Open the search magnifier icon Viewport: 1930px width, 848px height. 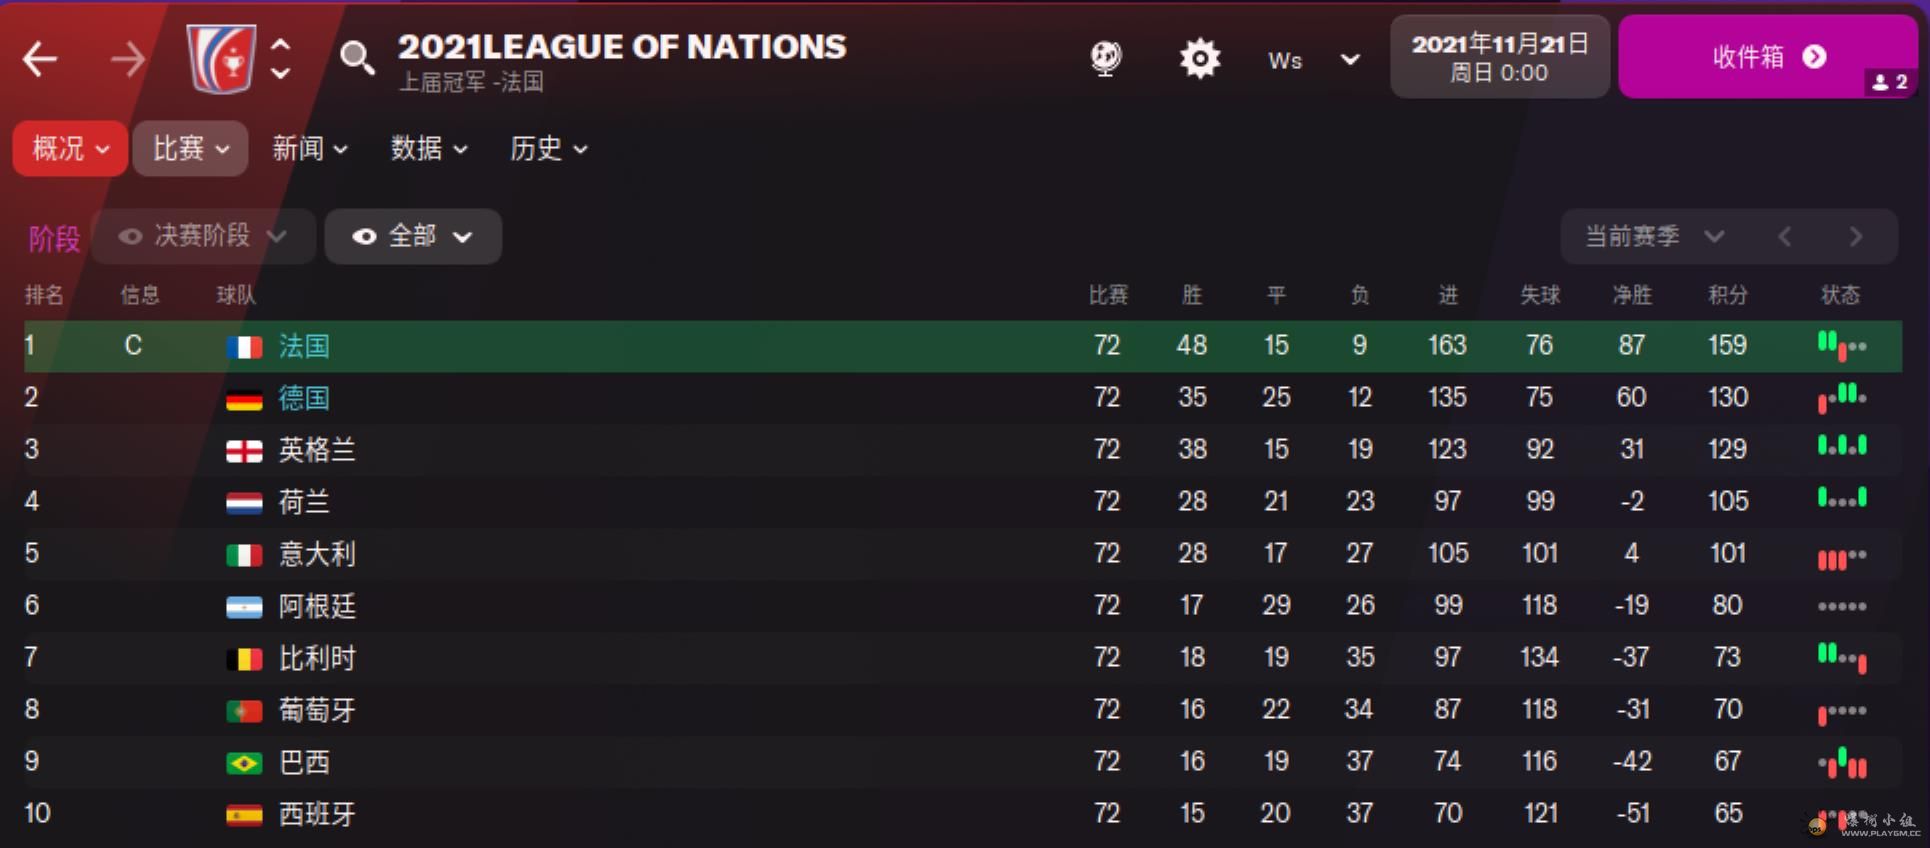[x=357, y=59]
